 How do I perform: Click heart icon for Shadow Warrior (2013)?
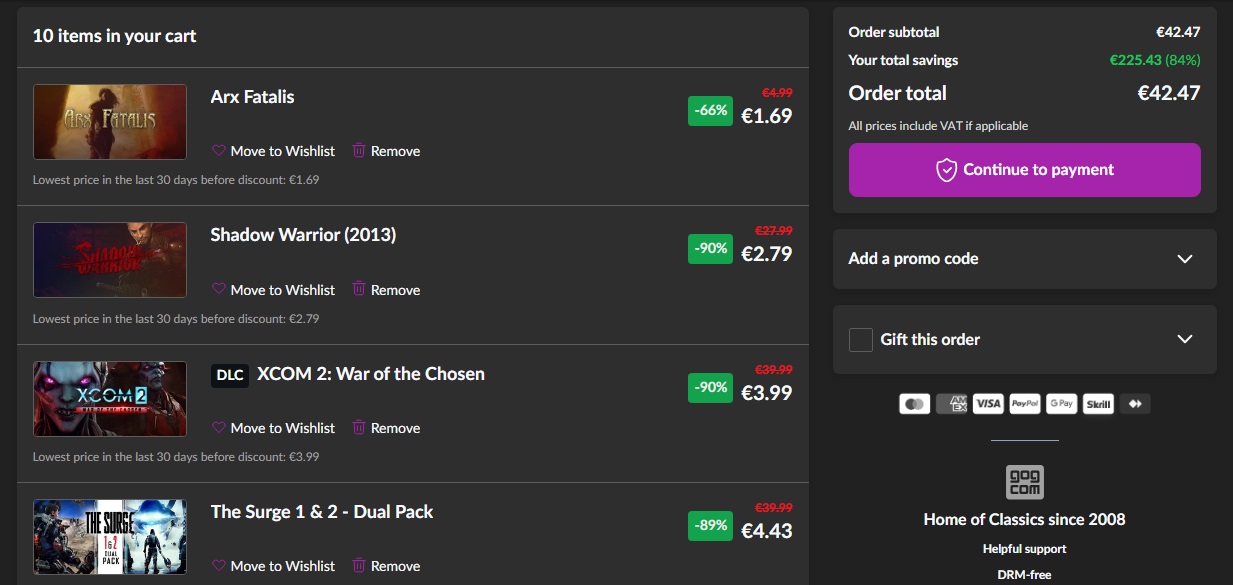(219, 290)
